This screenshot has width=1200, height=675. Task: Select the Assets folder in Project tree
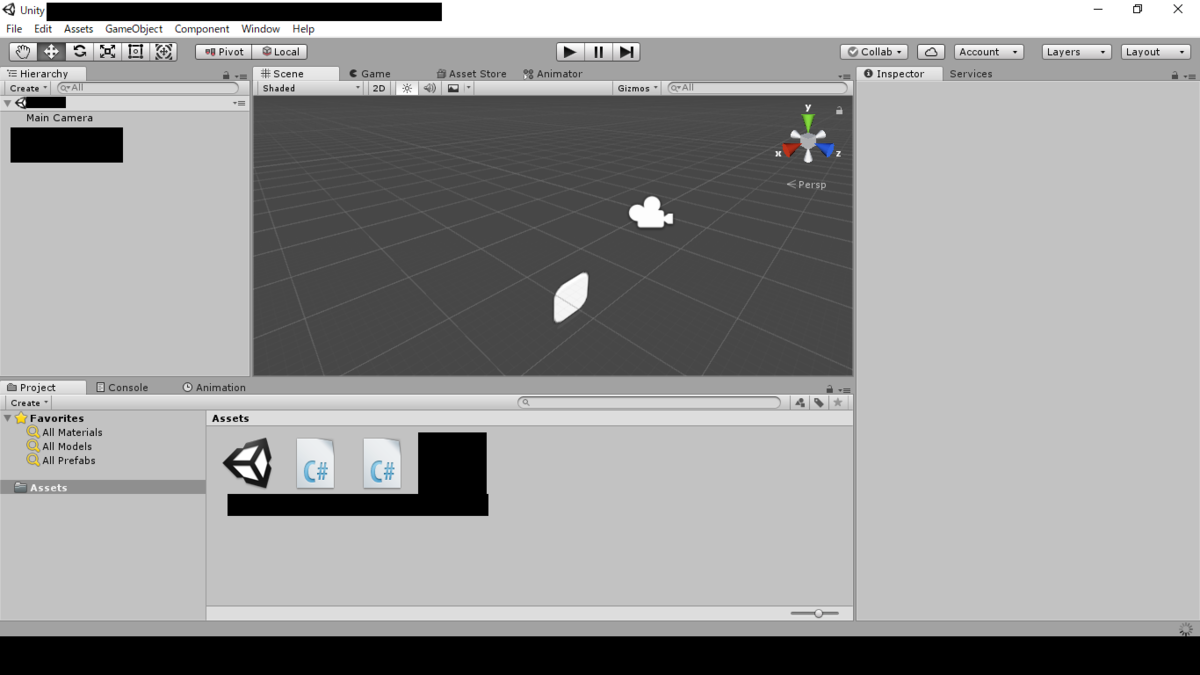(x=103, y=488)
